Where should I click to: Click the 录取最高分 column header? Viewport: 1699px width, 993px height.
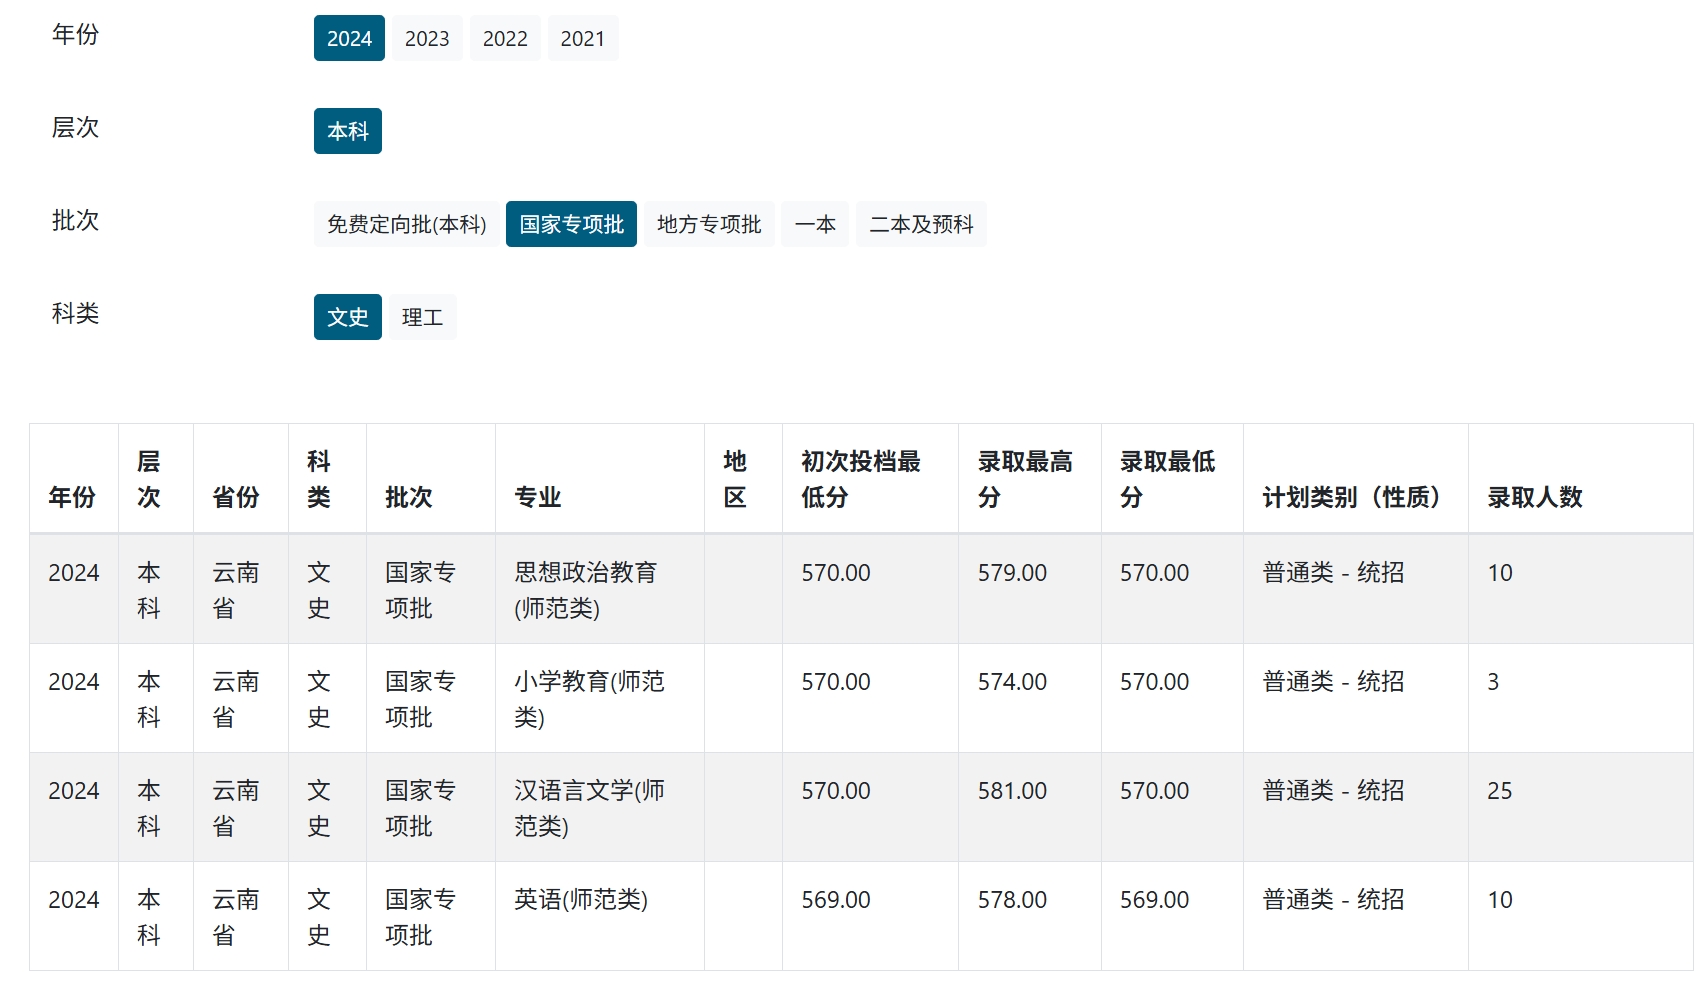(x=1025, y=479)
